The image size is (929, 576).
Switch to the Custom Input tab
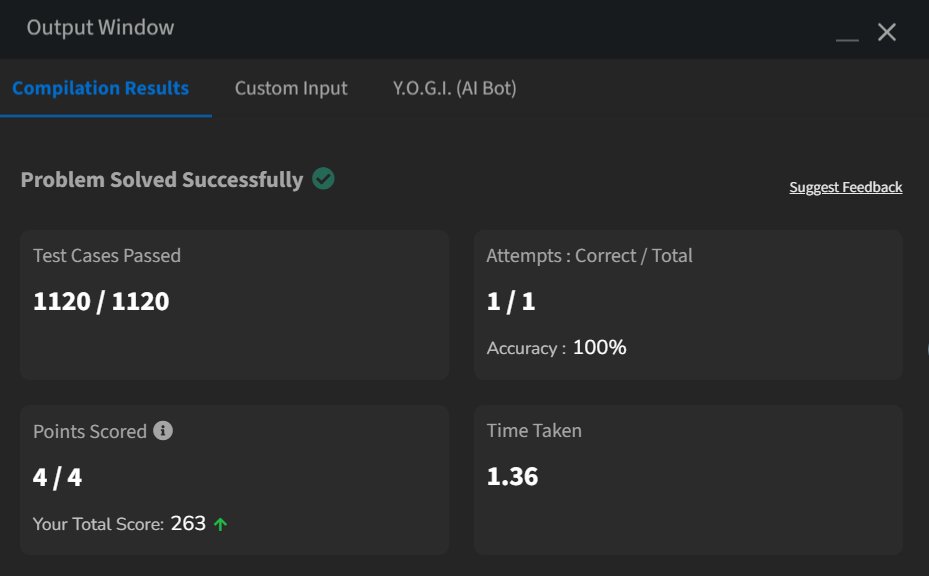click(291, 88)
